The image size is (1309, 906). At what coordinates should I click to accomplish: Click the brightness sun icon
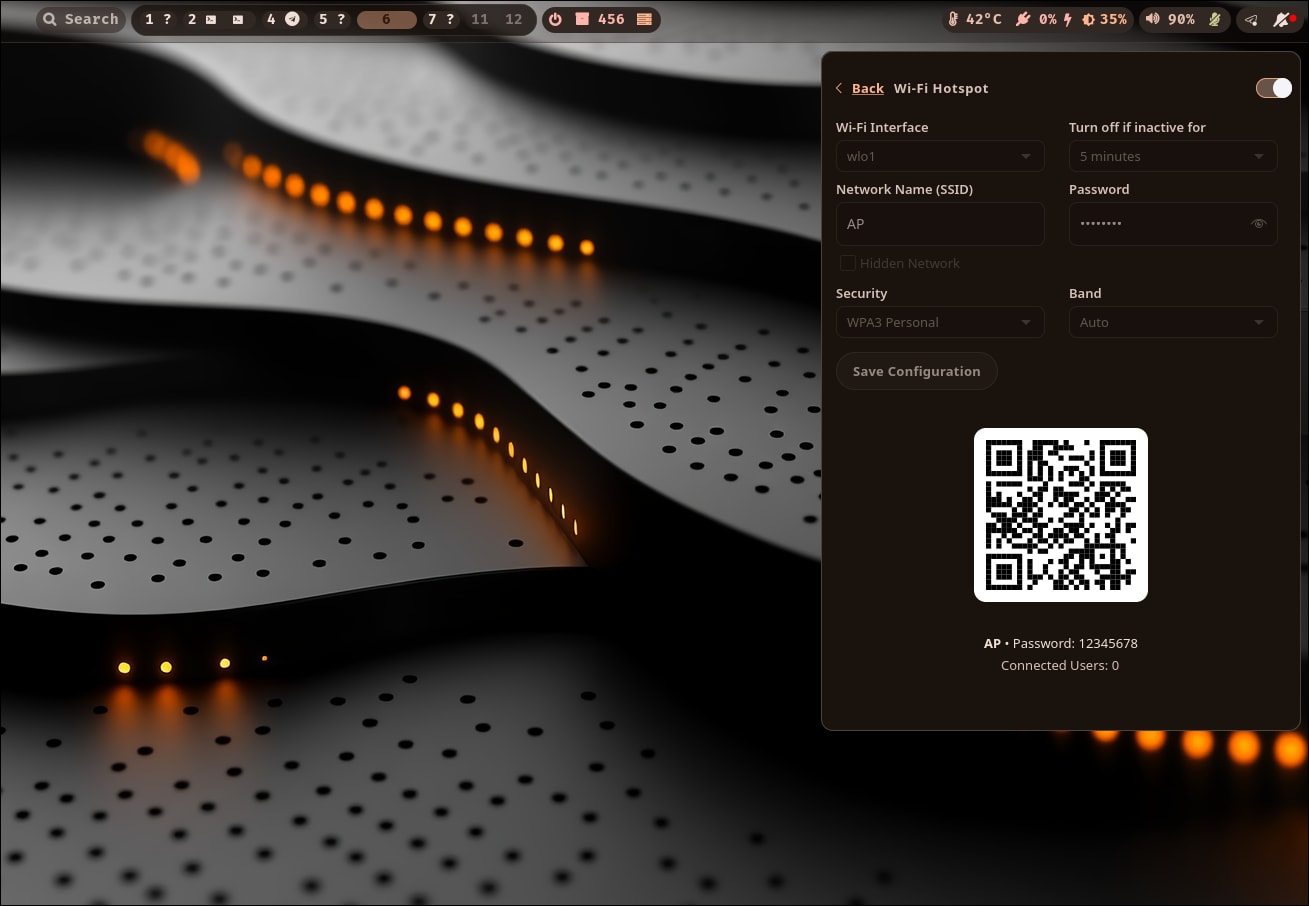(x=1089, y=19)
